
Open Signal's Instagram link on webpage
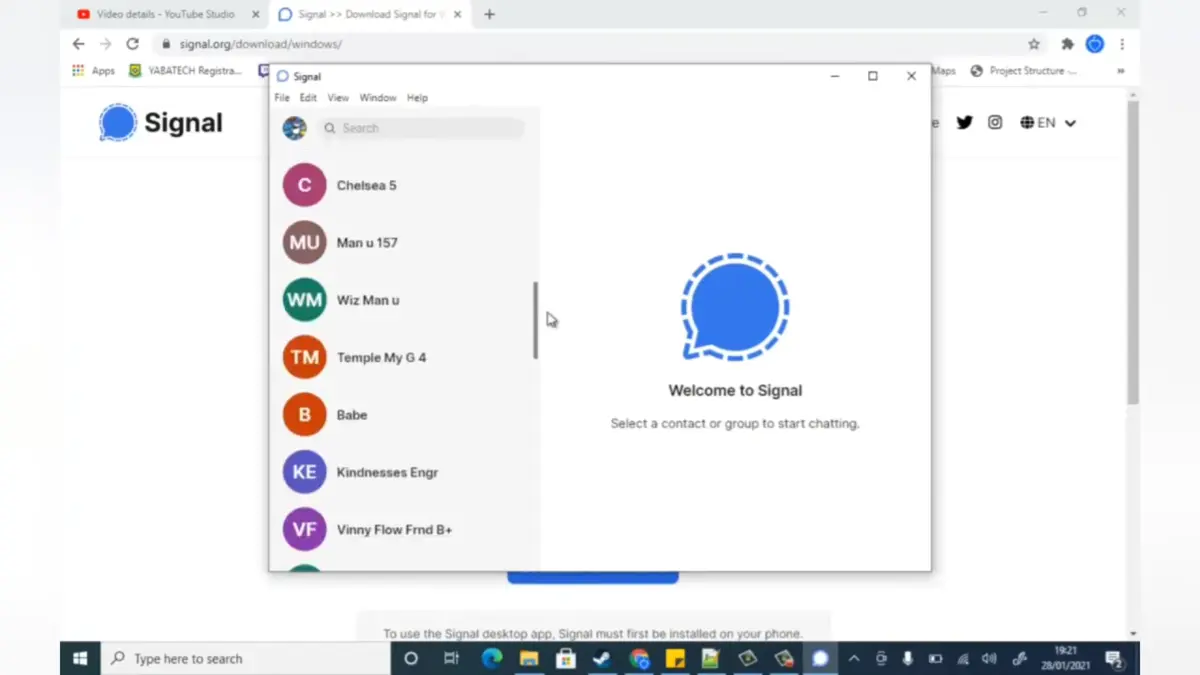(995, 123)
